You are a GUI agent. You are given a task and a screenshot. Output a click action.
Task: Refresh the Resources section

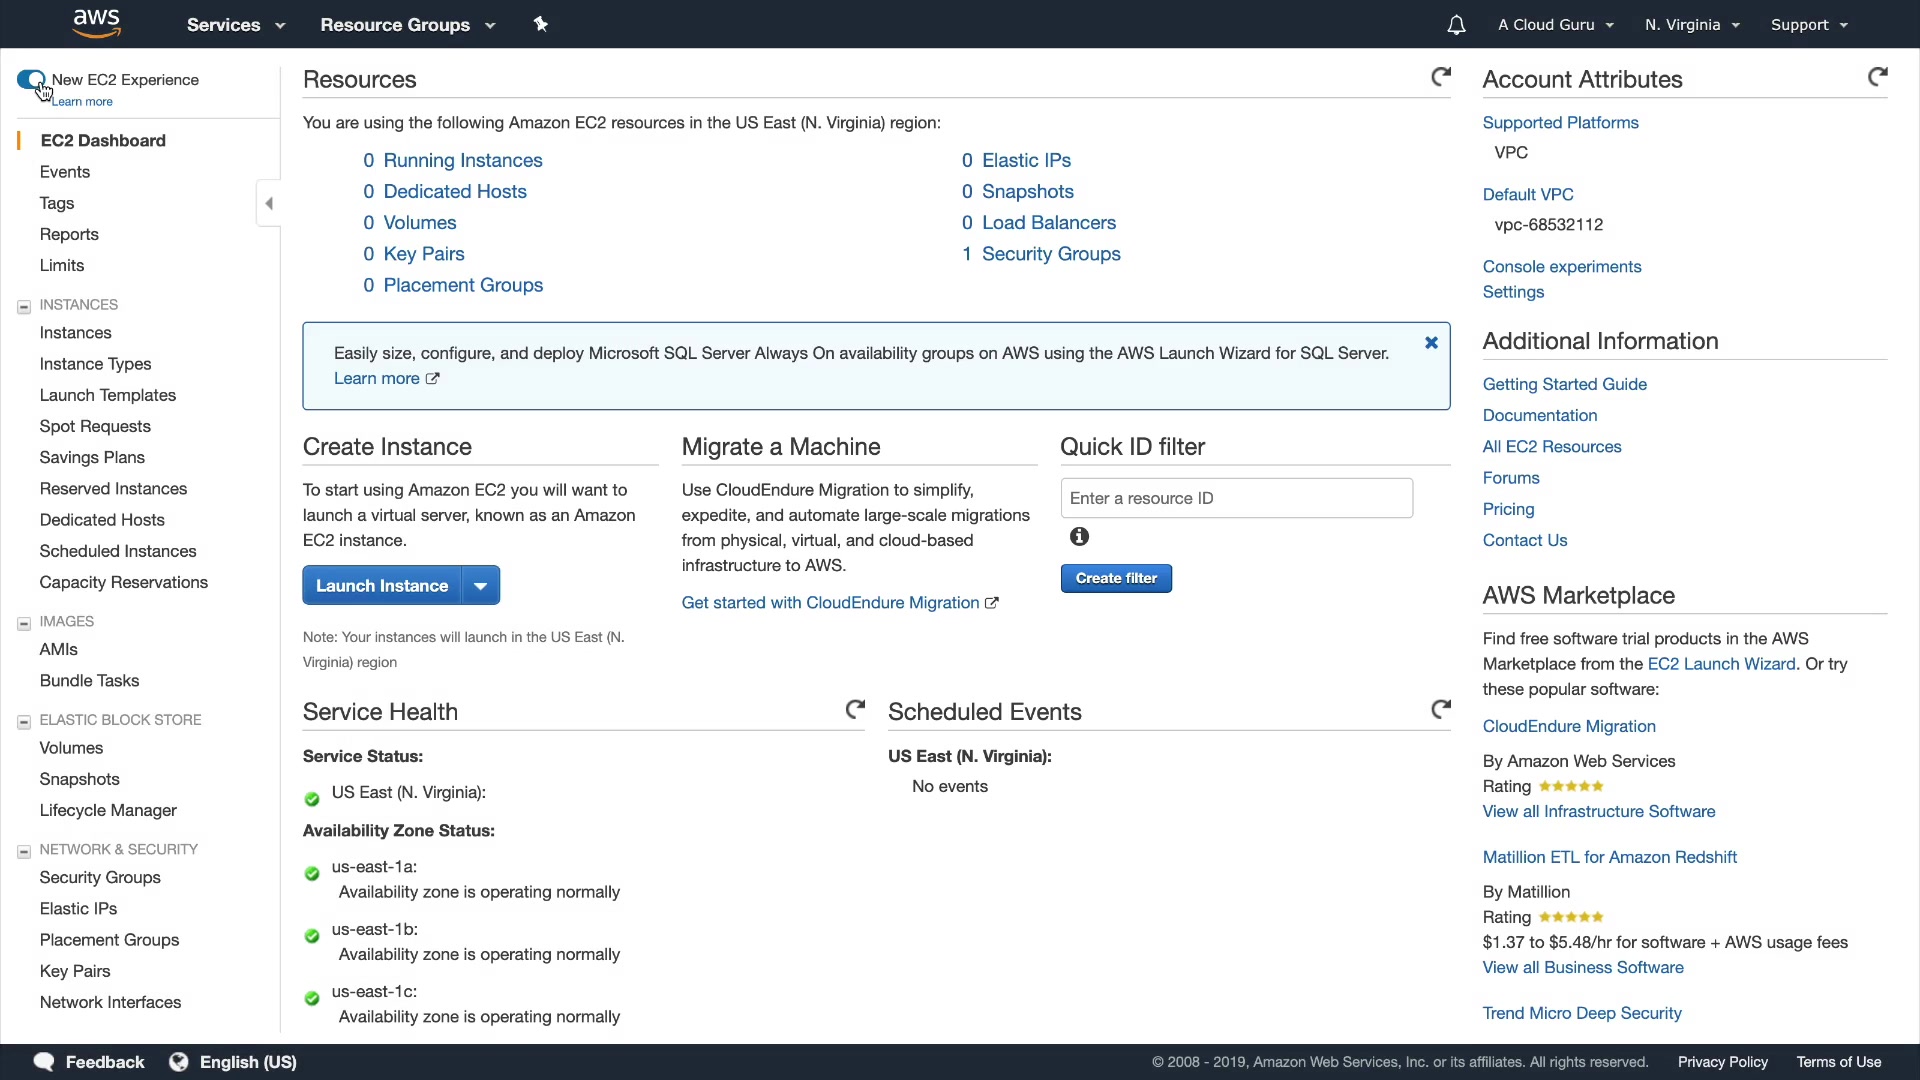pos(1440,77)
